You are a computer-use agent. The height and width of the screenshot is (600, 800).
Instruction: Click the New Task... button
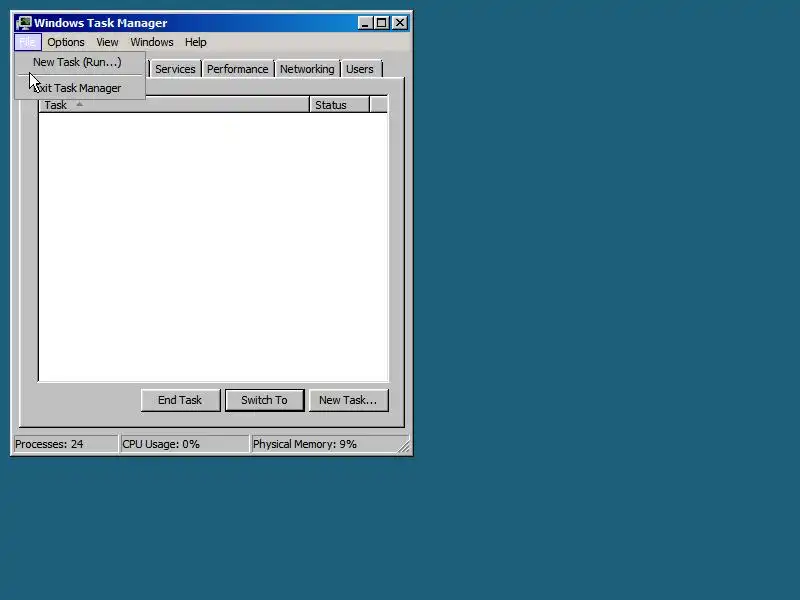348,400
